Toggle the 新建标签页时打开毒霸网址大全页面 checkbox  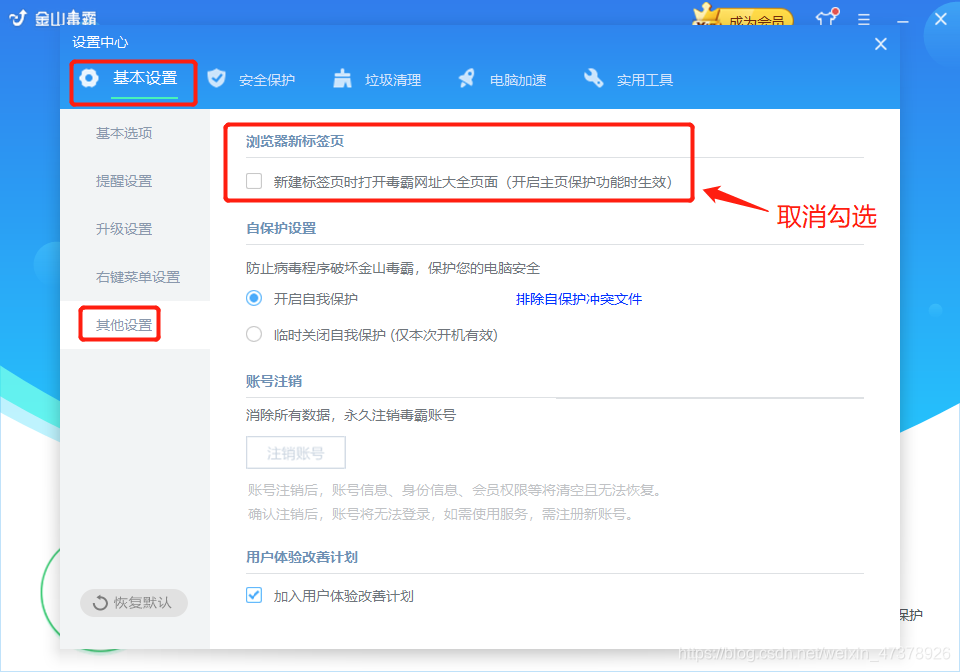[x=254, y=181]
